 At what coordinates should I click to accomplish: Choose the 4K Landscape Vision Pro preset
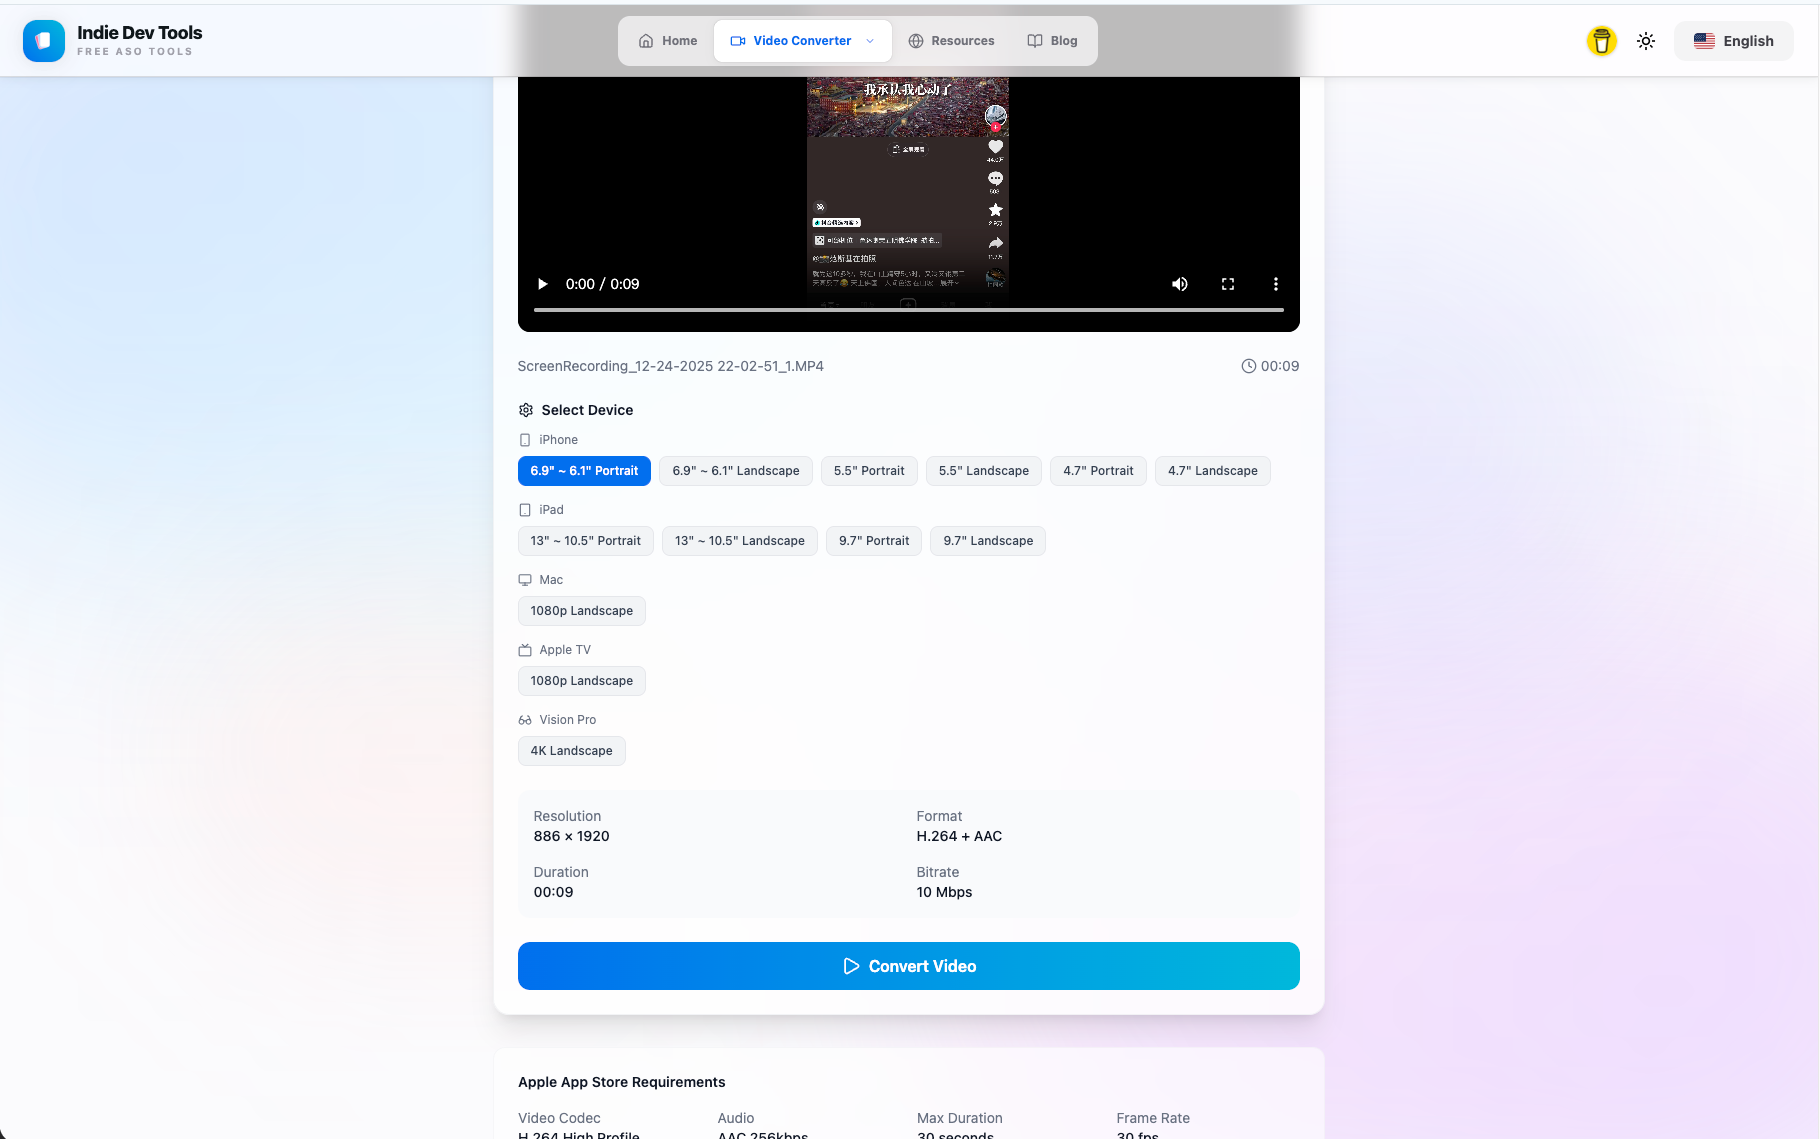coord(571,751)
